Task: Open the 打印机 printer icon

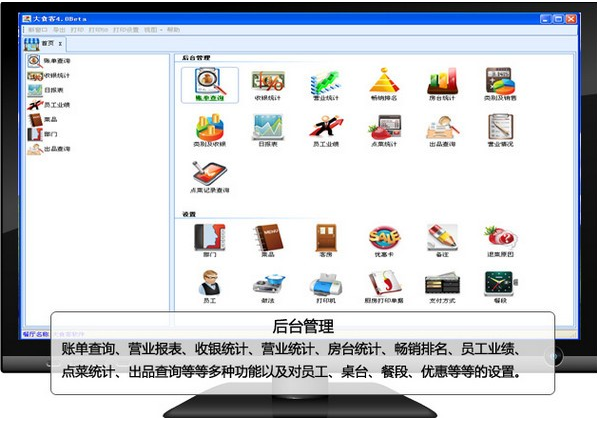Action: 326,287
